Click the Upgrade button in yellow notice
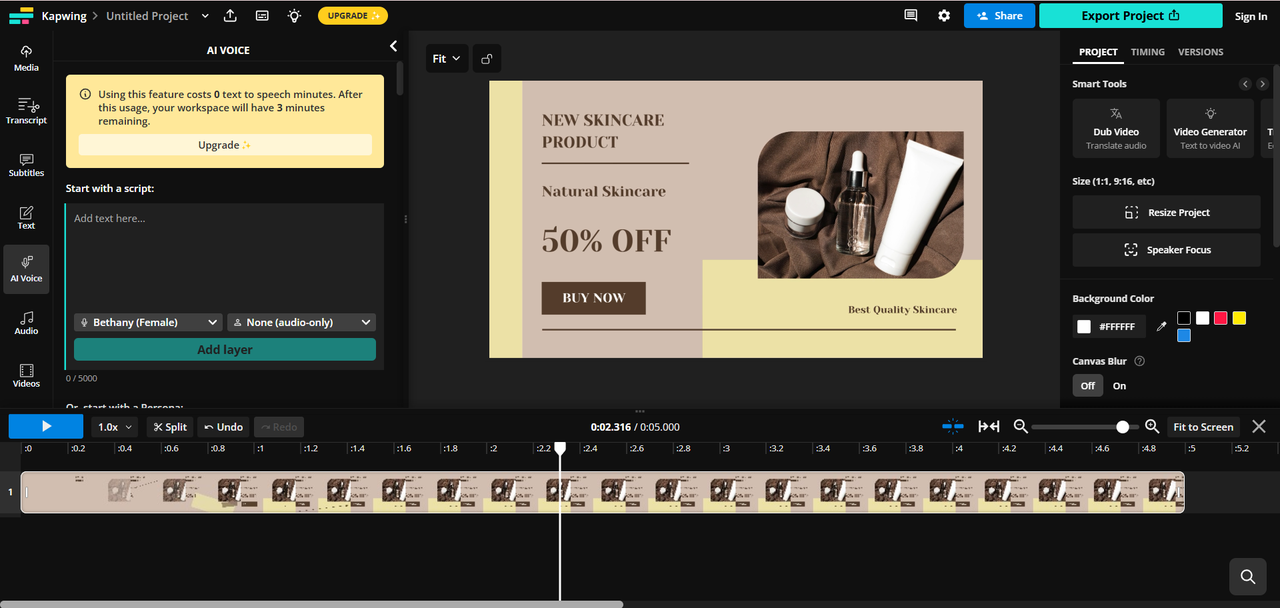The width and height of the screenshot is (1280, 608). (x=225, y=145)
